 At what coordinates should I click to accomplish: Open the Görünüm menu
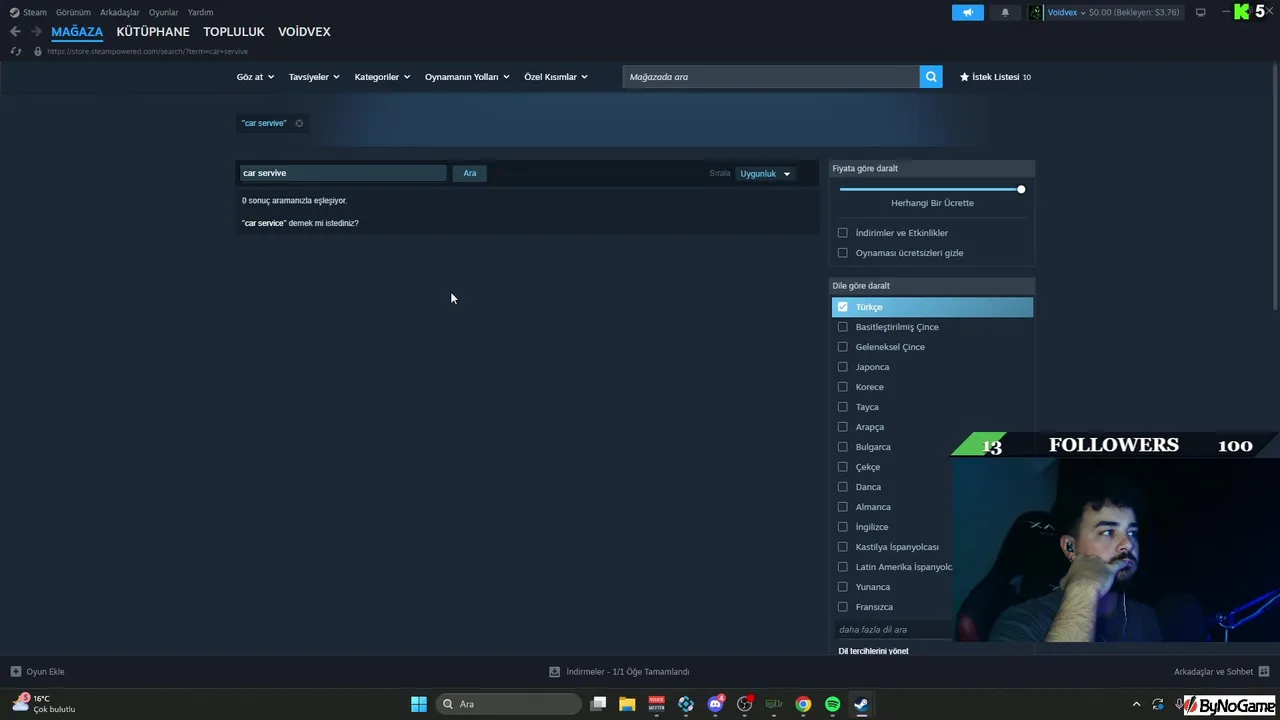click(73, 12)
